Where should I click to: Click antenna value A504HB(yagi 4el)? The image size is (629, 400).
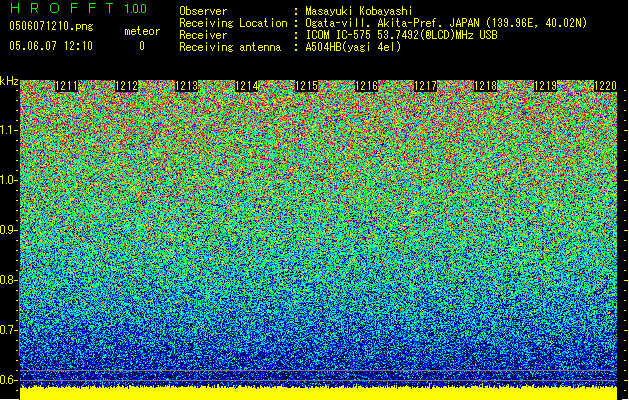coord(353,47)
